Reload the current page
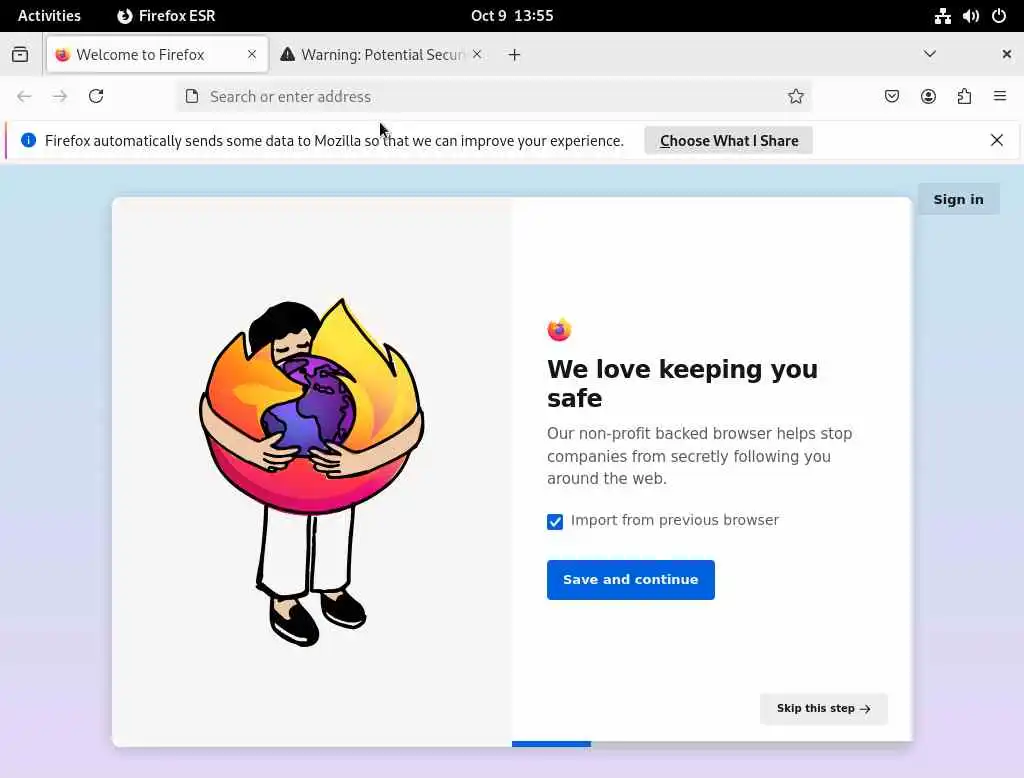1024x778 pixels. tap(96, 97)
